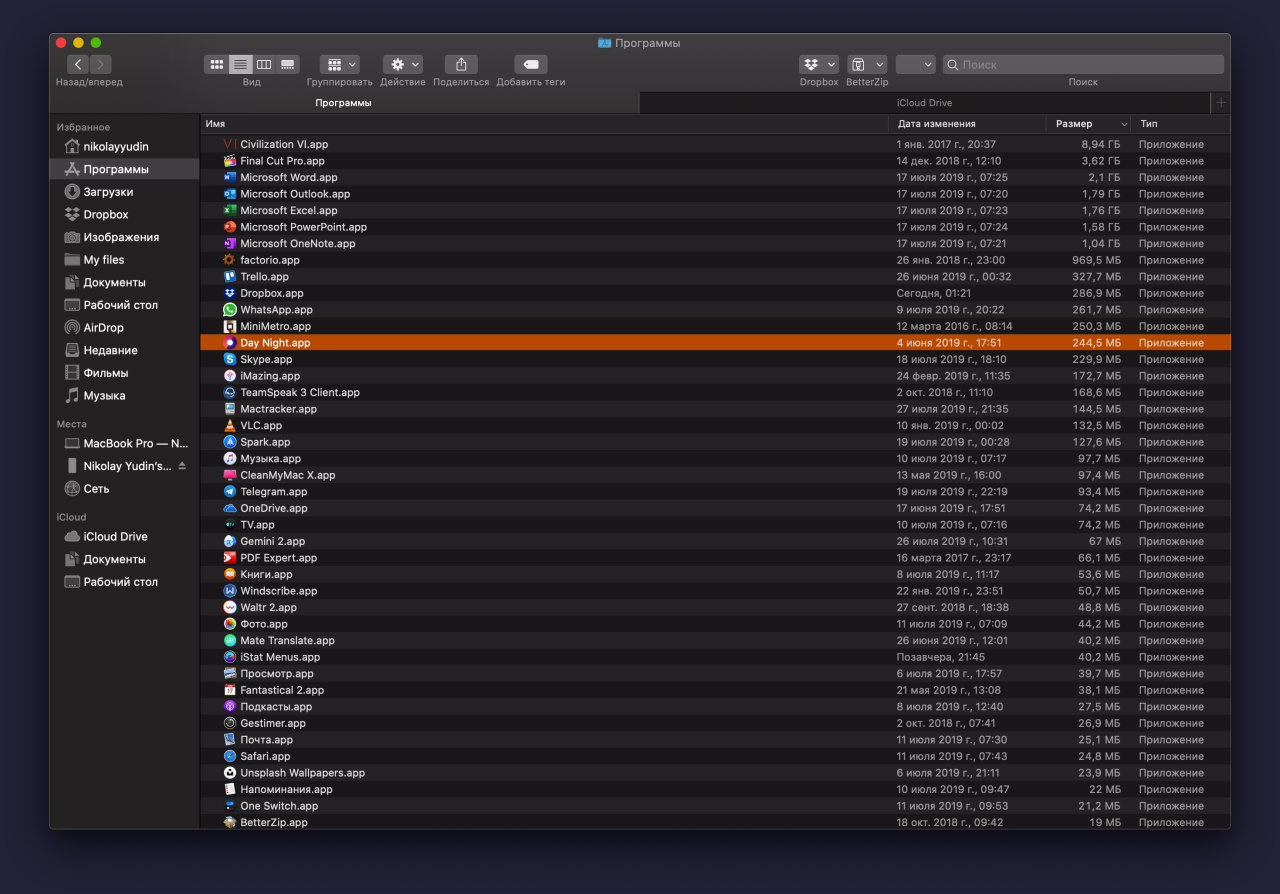Select the factorio.app icon
Image resolution: width=1280 pixels, height=894 pixels.
[x=230, y=260]
